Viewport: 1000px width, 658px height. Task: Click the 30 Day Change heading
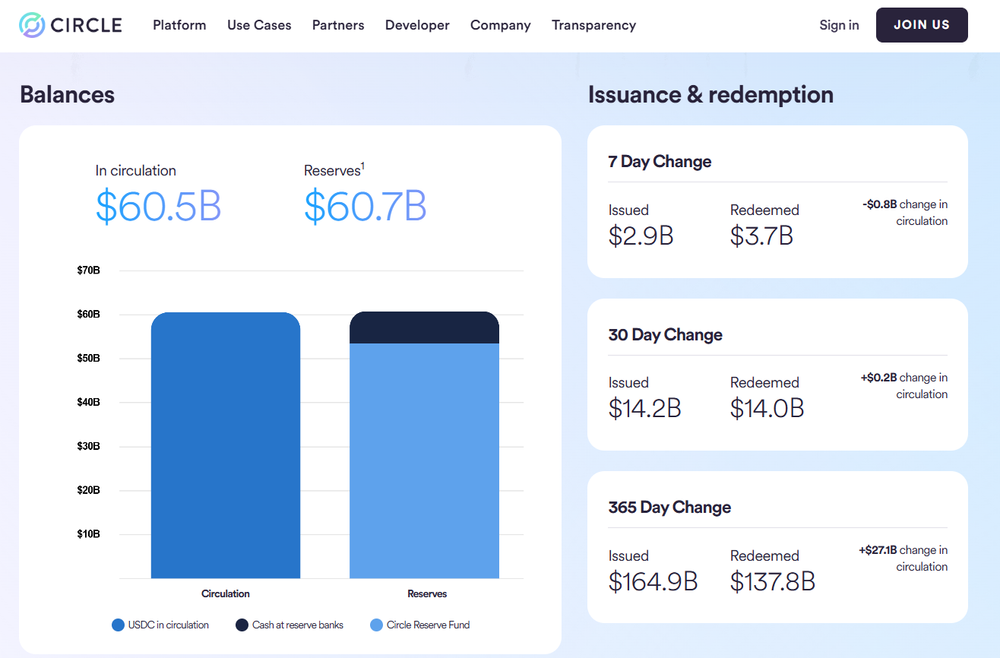point(665,335)
